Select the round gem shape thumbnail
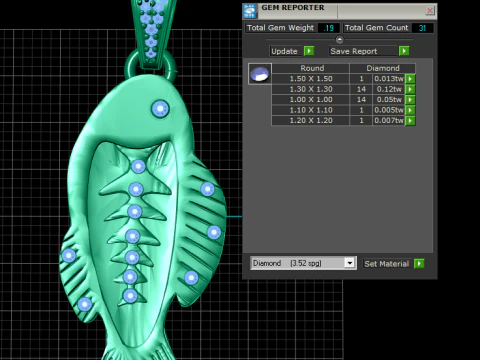This screenshot has height=360, width=480. pyautogui.click(x=260, y=74)
